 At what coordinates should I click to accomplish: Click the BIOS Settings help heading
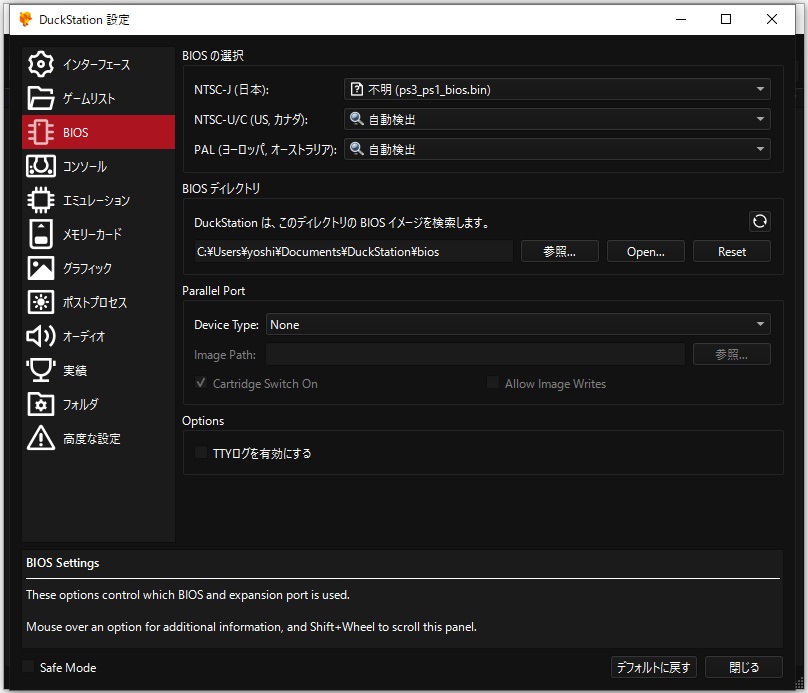point(63,563)
